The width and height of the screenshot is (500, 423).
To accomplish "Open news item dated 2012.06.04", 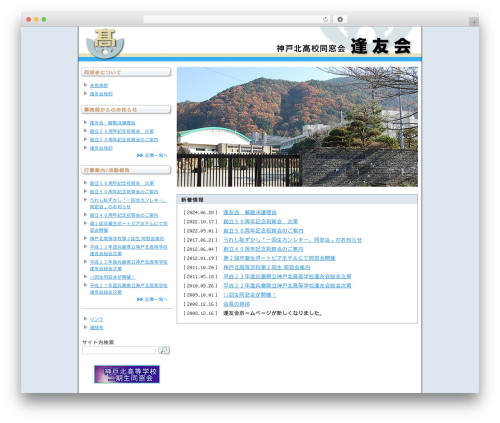I will click(263, 249).
